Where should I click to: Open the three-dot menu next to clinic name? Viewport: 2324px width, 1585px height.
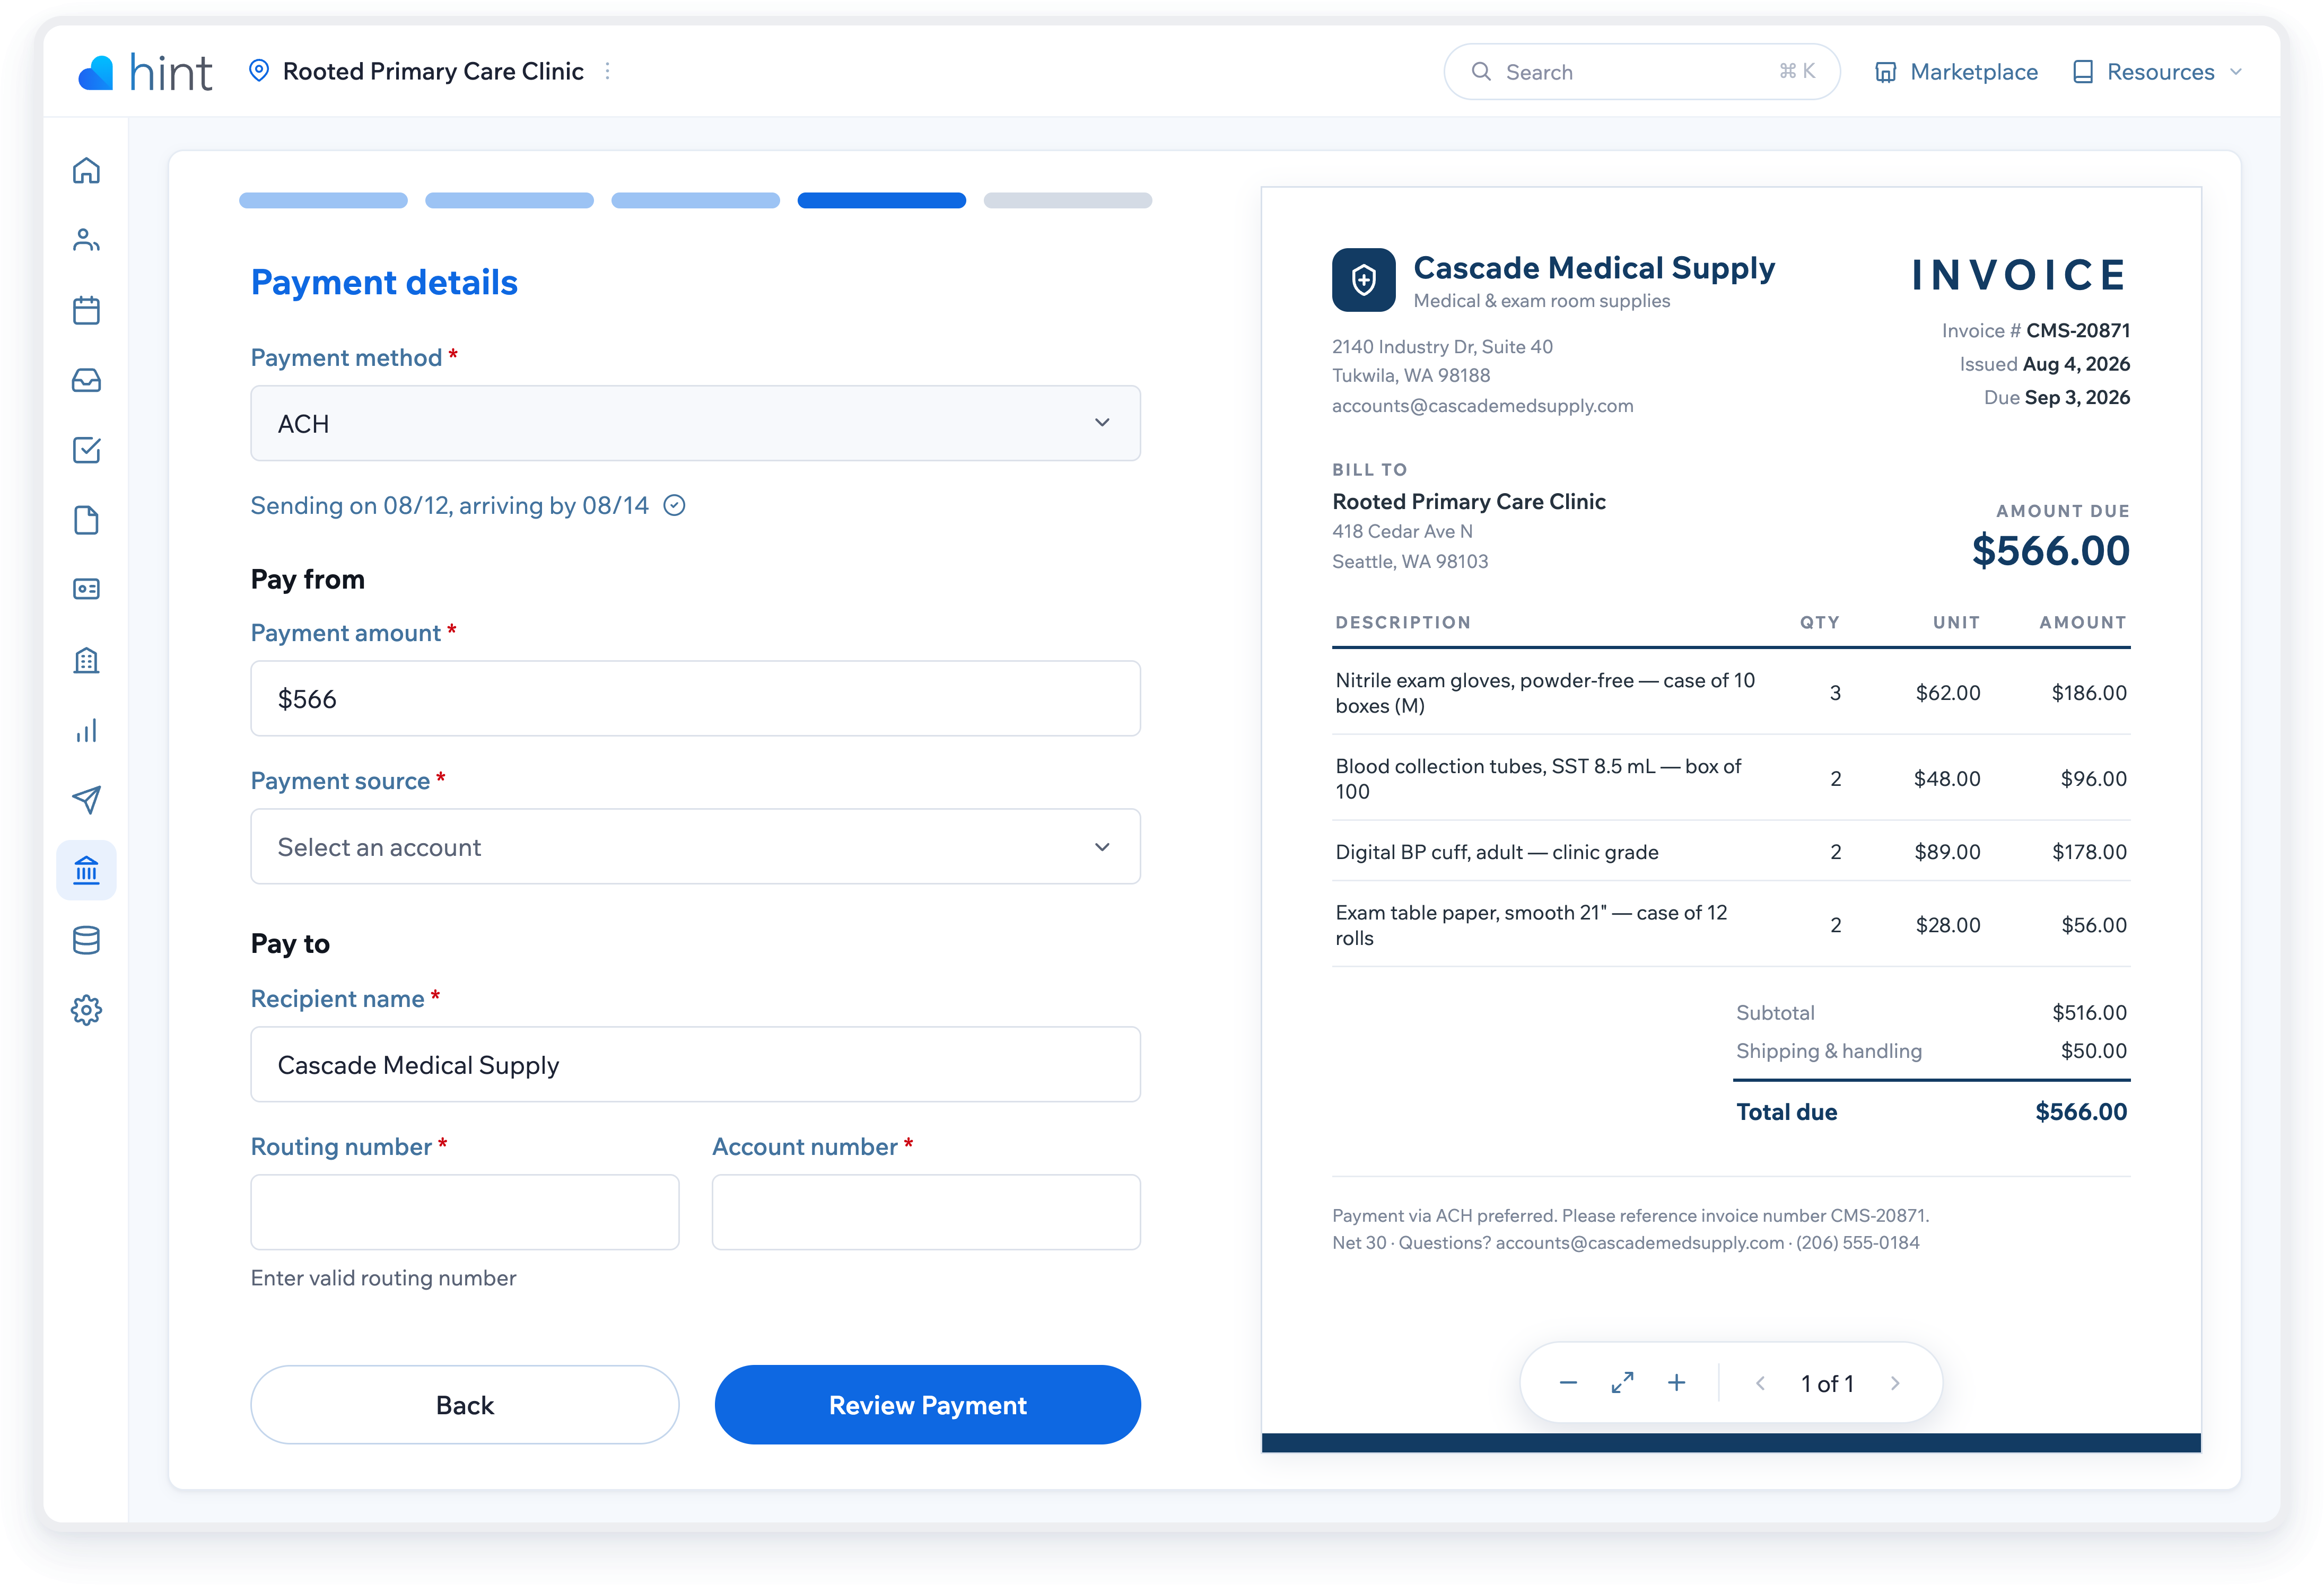607,71
